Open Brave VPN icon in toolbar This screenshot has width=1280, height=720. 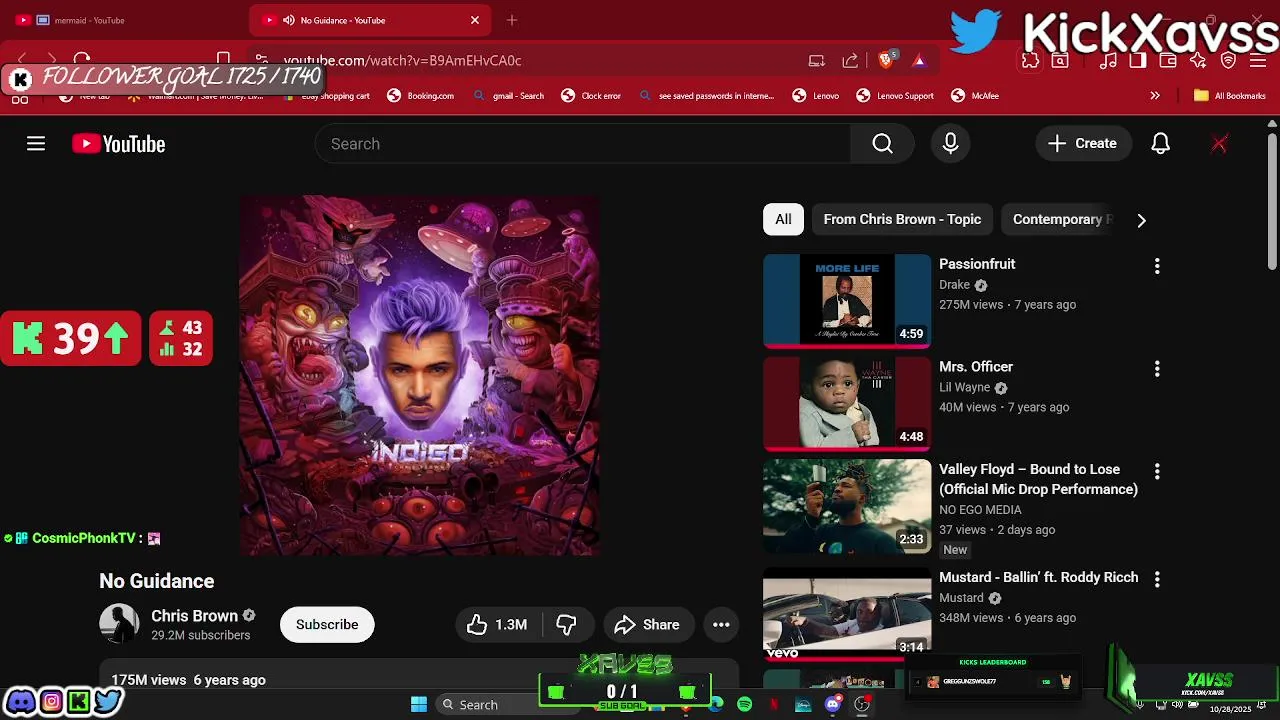click(1229, 61)
